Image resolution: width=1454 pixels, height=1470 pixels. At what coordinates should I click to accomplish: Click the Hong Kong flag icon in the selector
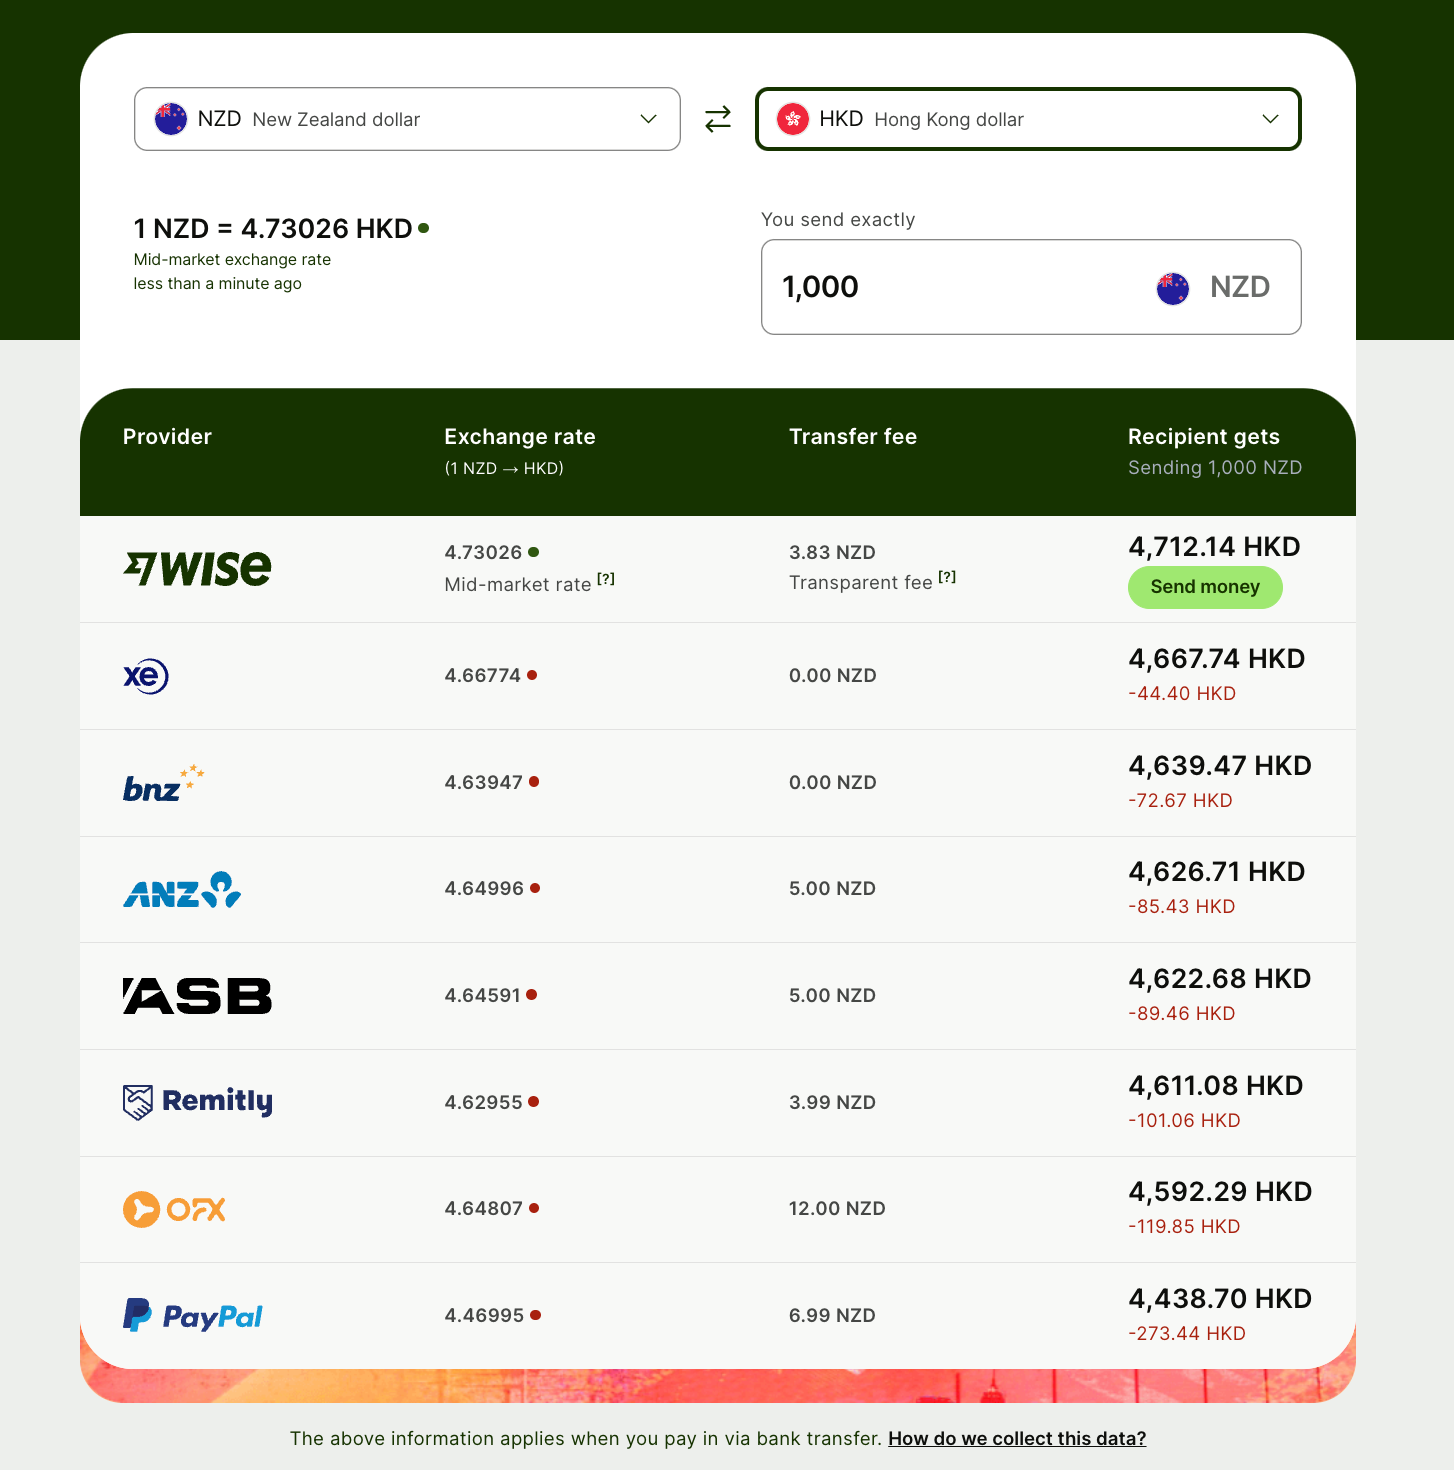click(793, 119)
